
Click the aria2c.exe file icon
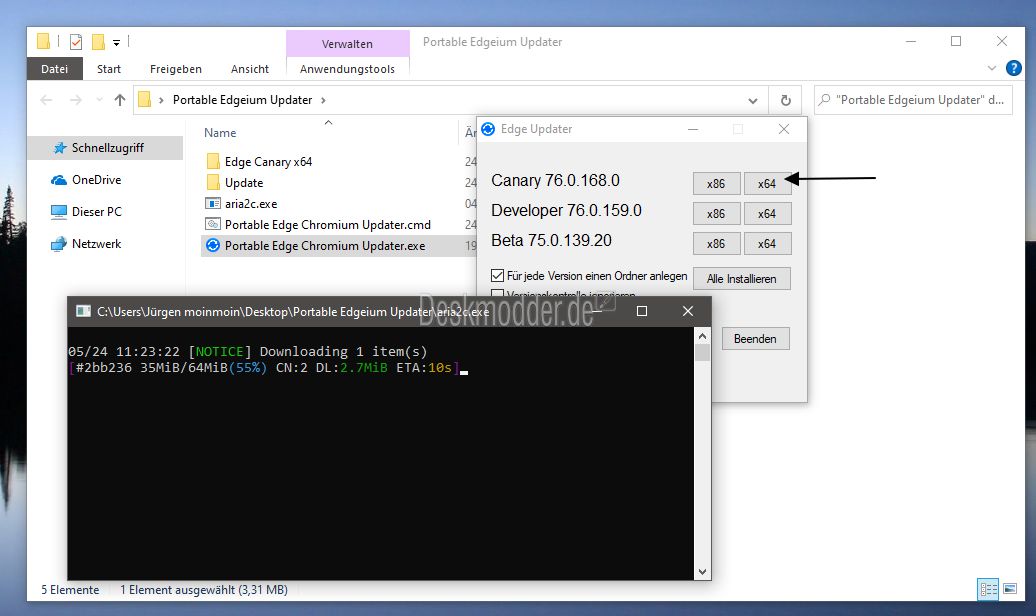pos(213,204)
